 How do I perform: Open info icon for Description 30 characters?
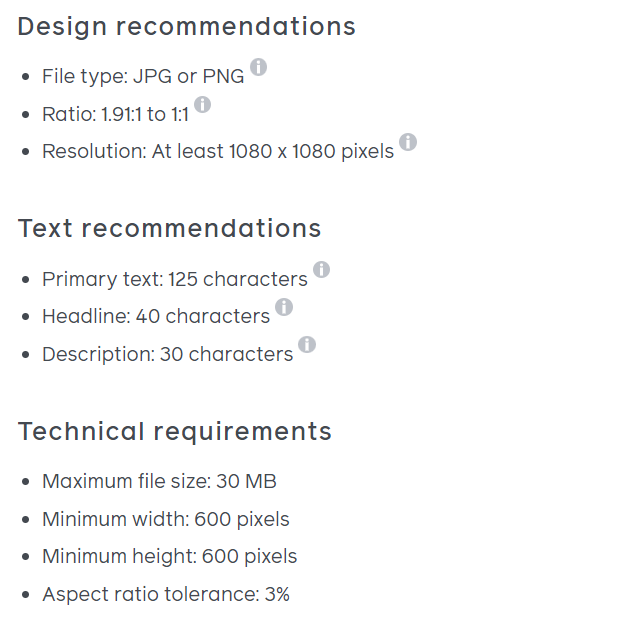pos(307,345)
